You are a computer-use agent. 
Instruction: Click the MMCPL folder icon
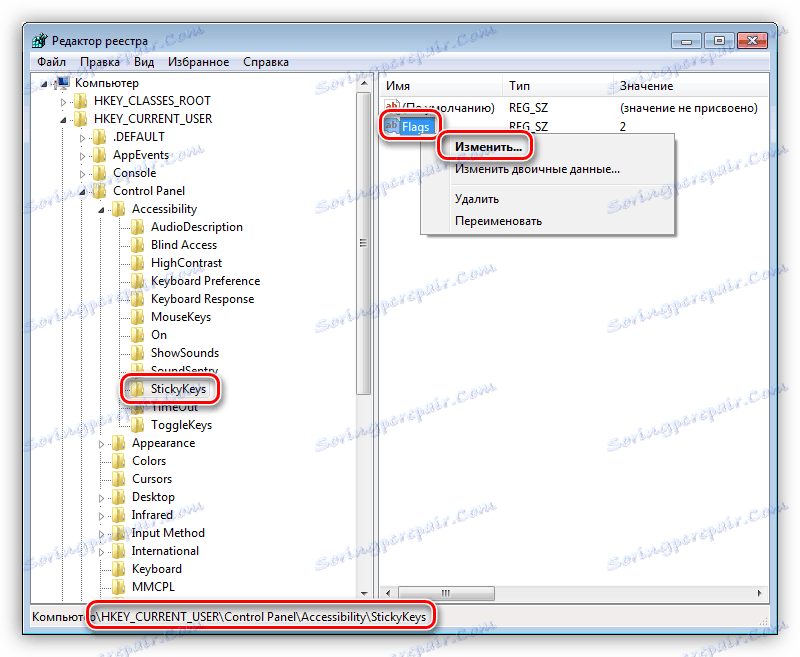(119, 587)
